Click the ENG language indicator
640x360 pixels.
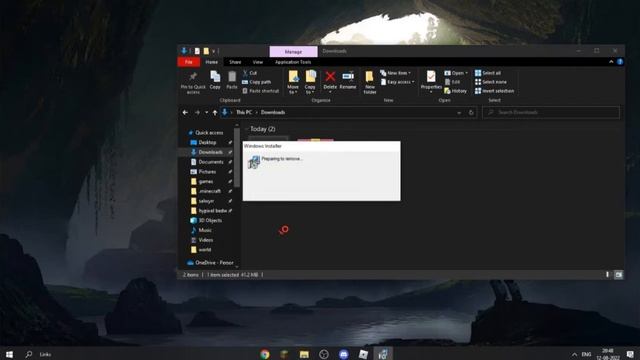click(x=586, y=354)
